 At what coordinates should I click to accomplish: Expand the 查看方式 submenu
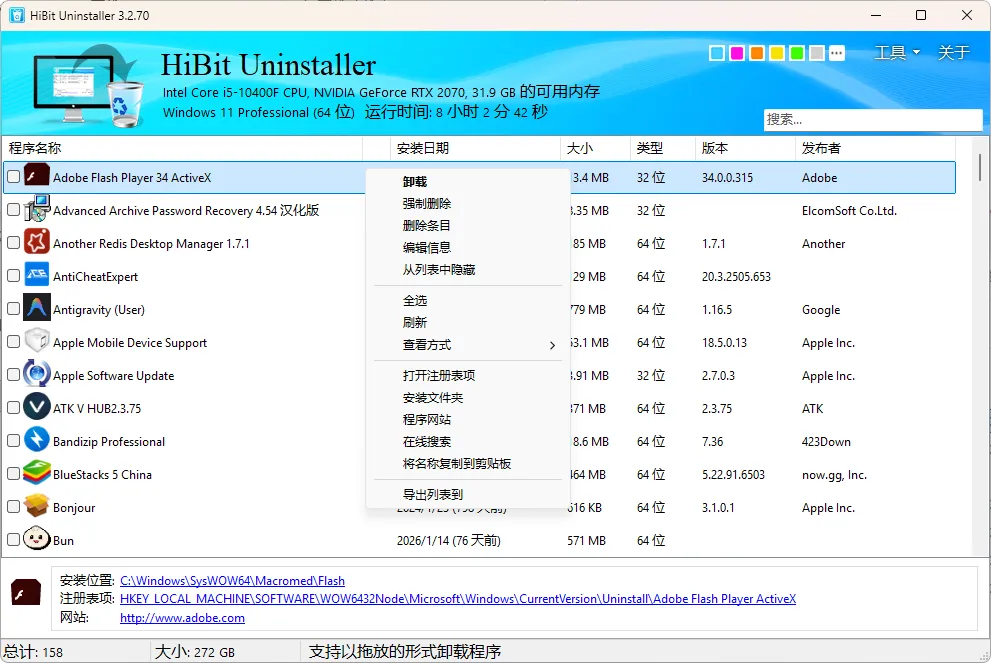point(468,345)
